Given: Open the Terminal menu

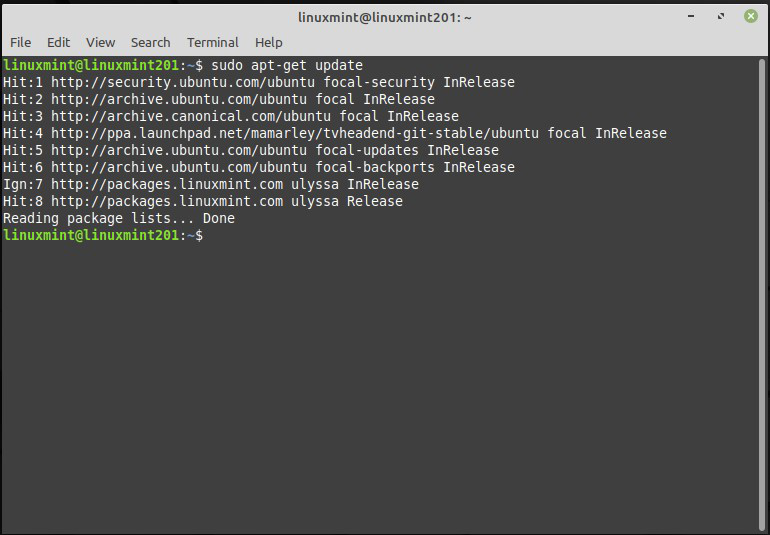Looking at the screenshot, I should [212, 42].
